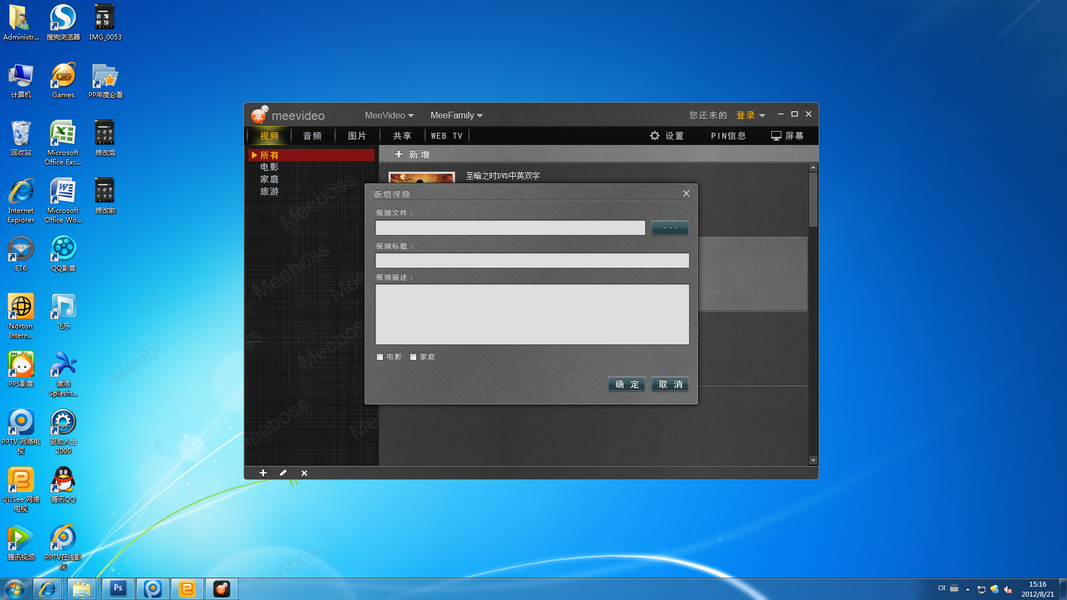Click the 屏幕 monitor icon button
Viewport: 1067px width, 600px height.
point(787,136)
